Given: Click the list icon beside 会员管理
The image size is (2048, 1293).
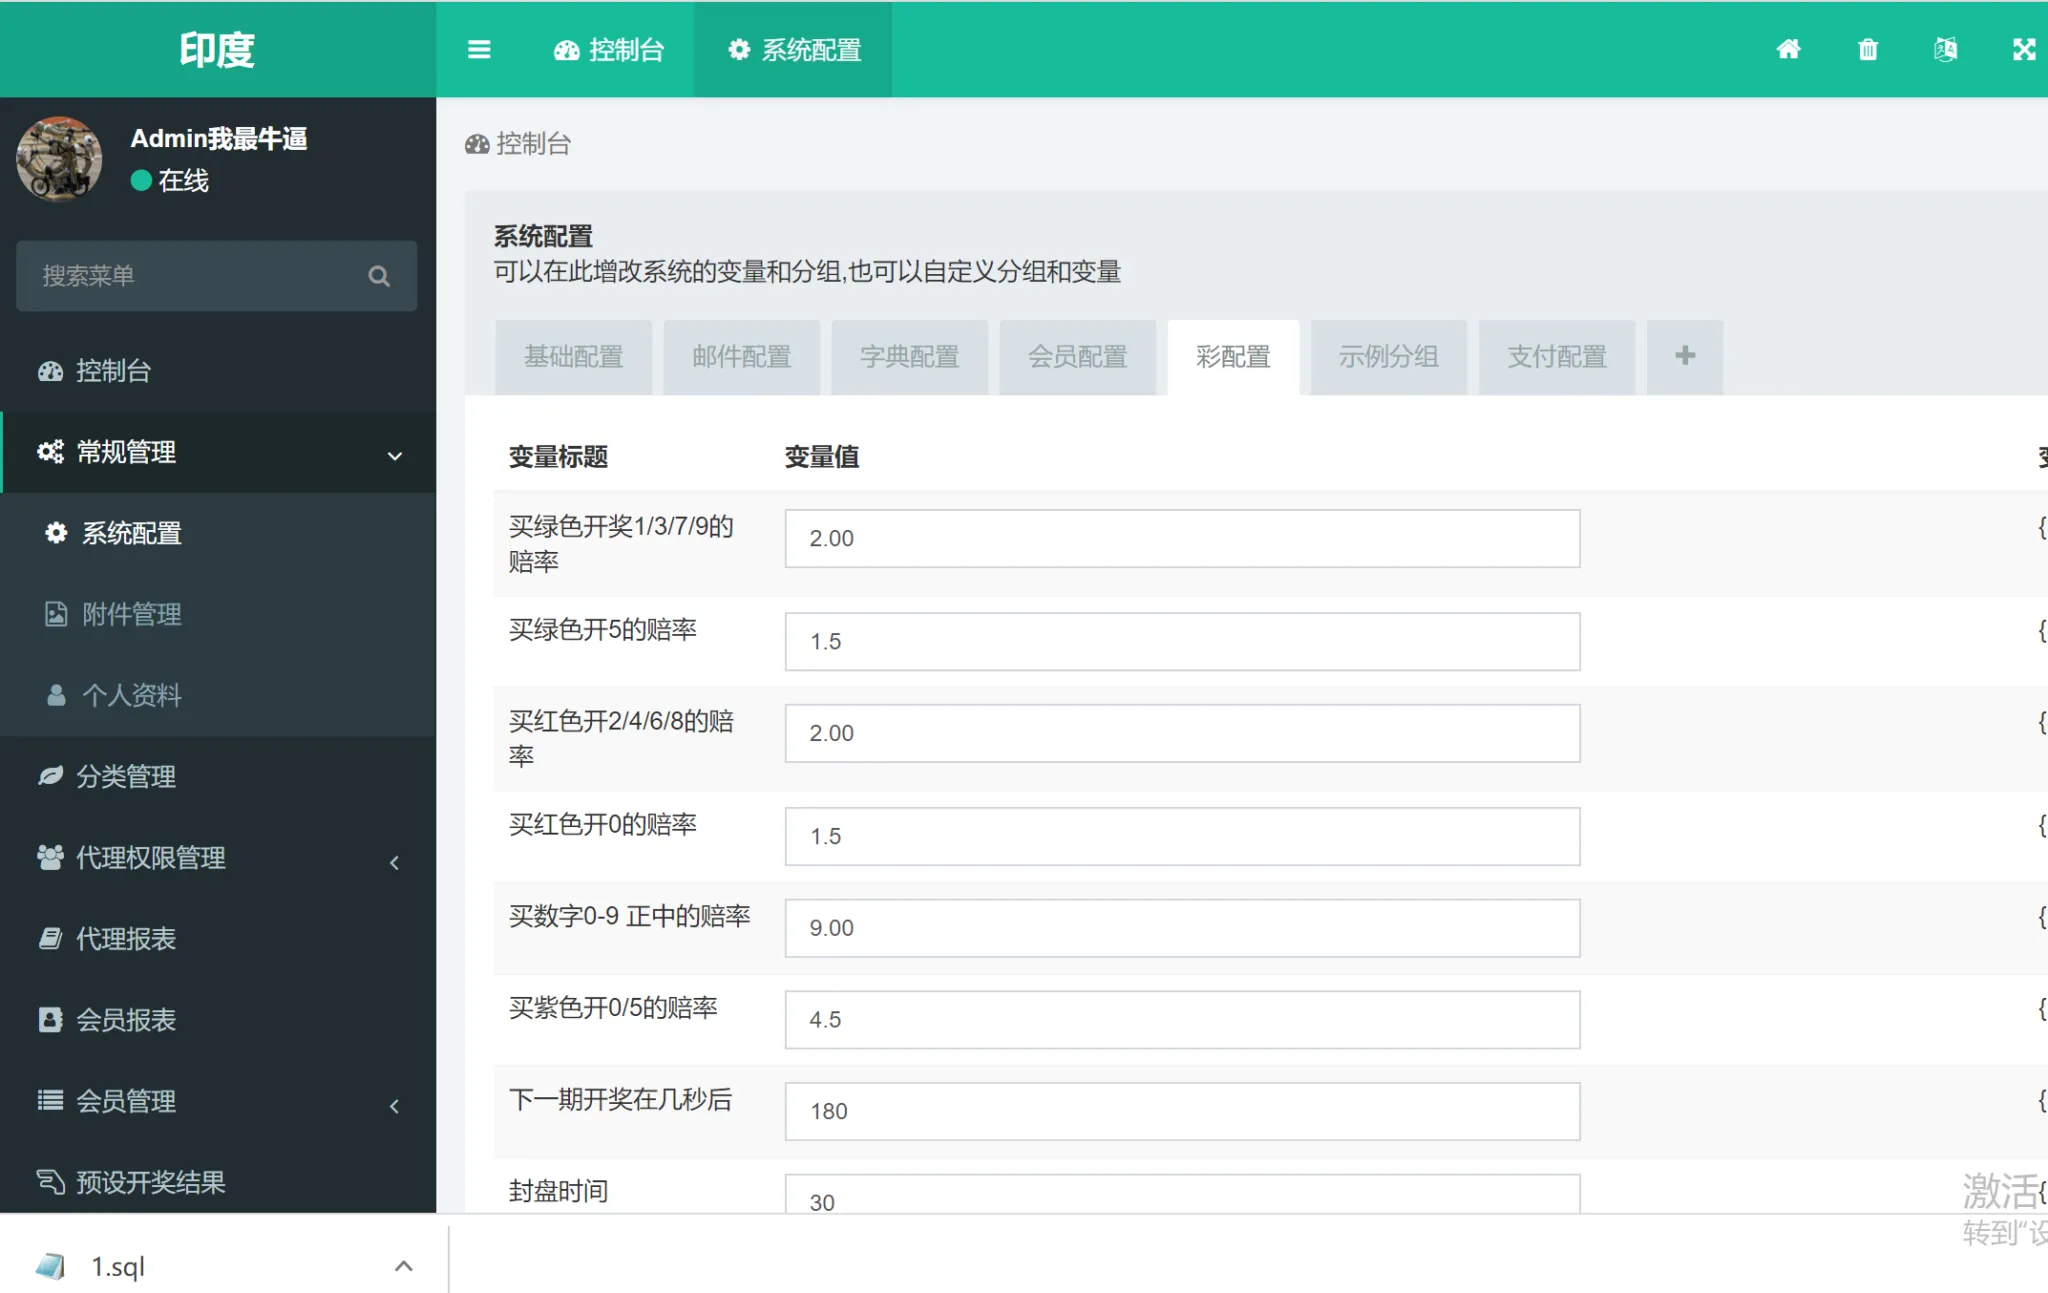Looking at the screenshot, I should tap(50, 1100).
